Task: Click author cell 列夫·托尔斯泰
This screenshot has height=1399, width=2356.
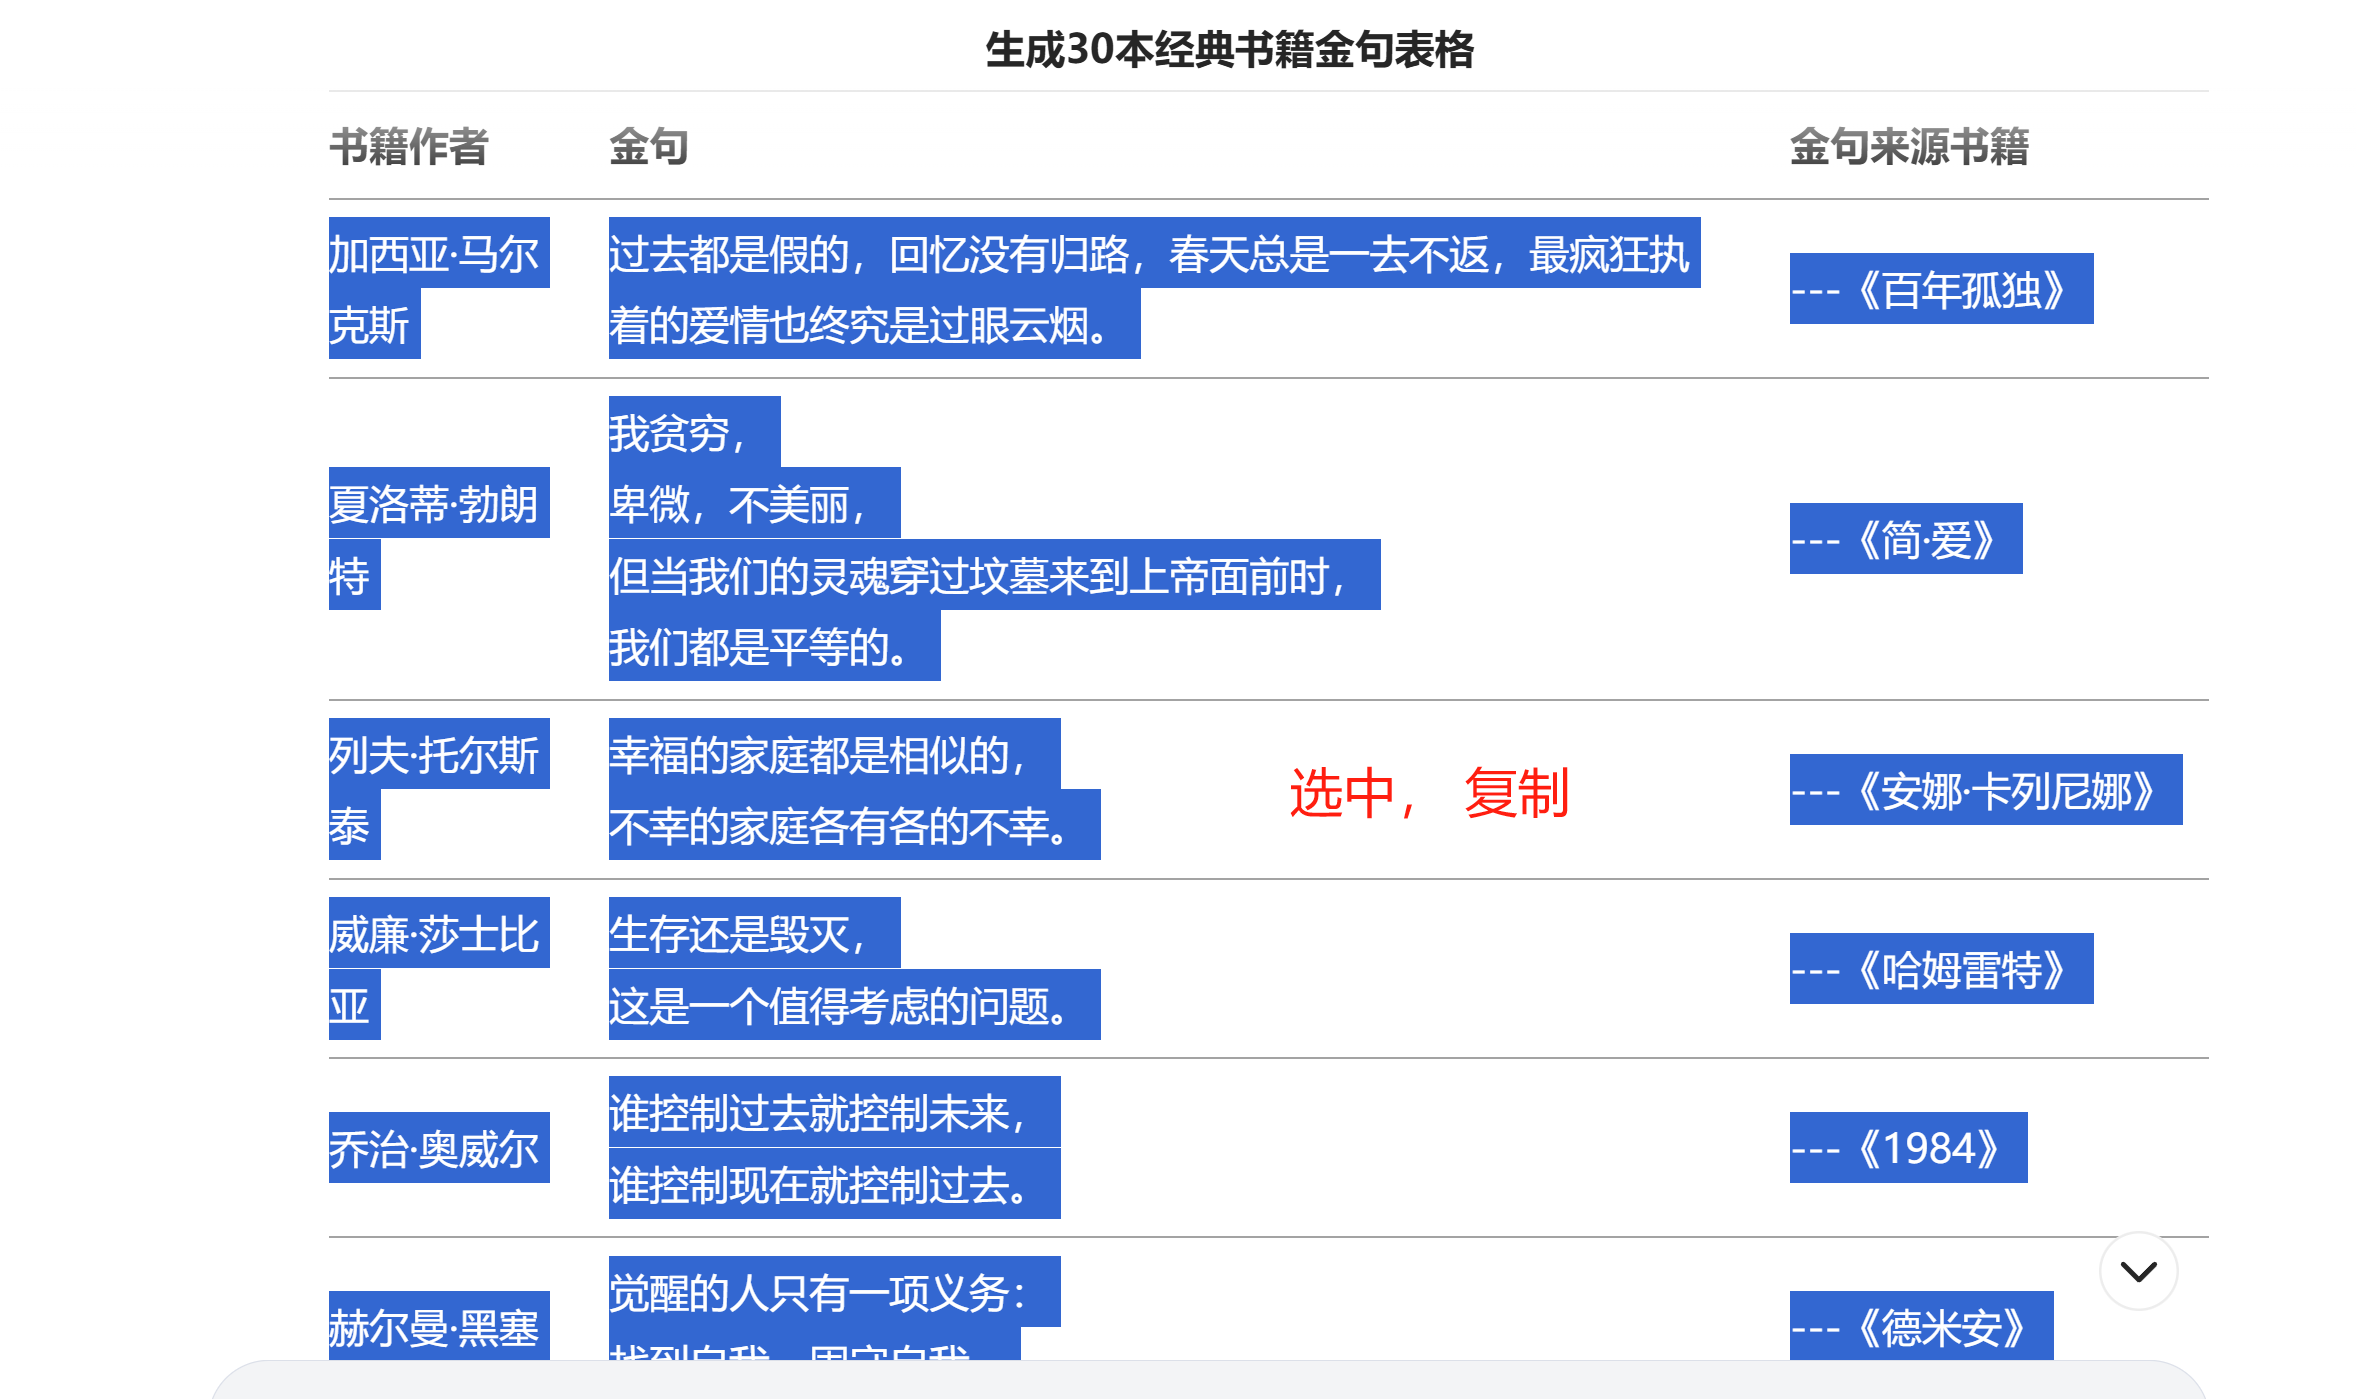Action: pos(439,789)
